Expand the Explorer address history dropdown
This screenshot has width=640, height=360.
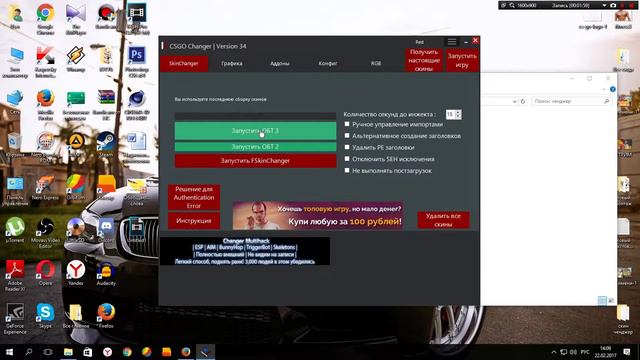515,101
